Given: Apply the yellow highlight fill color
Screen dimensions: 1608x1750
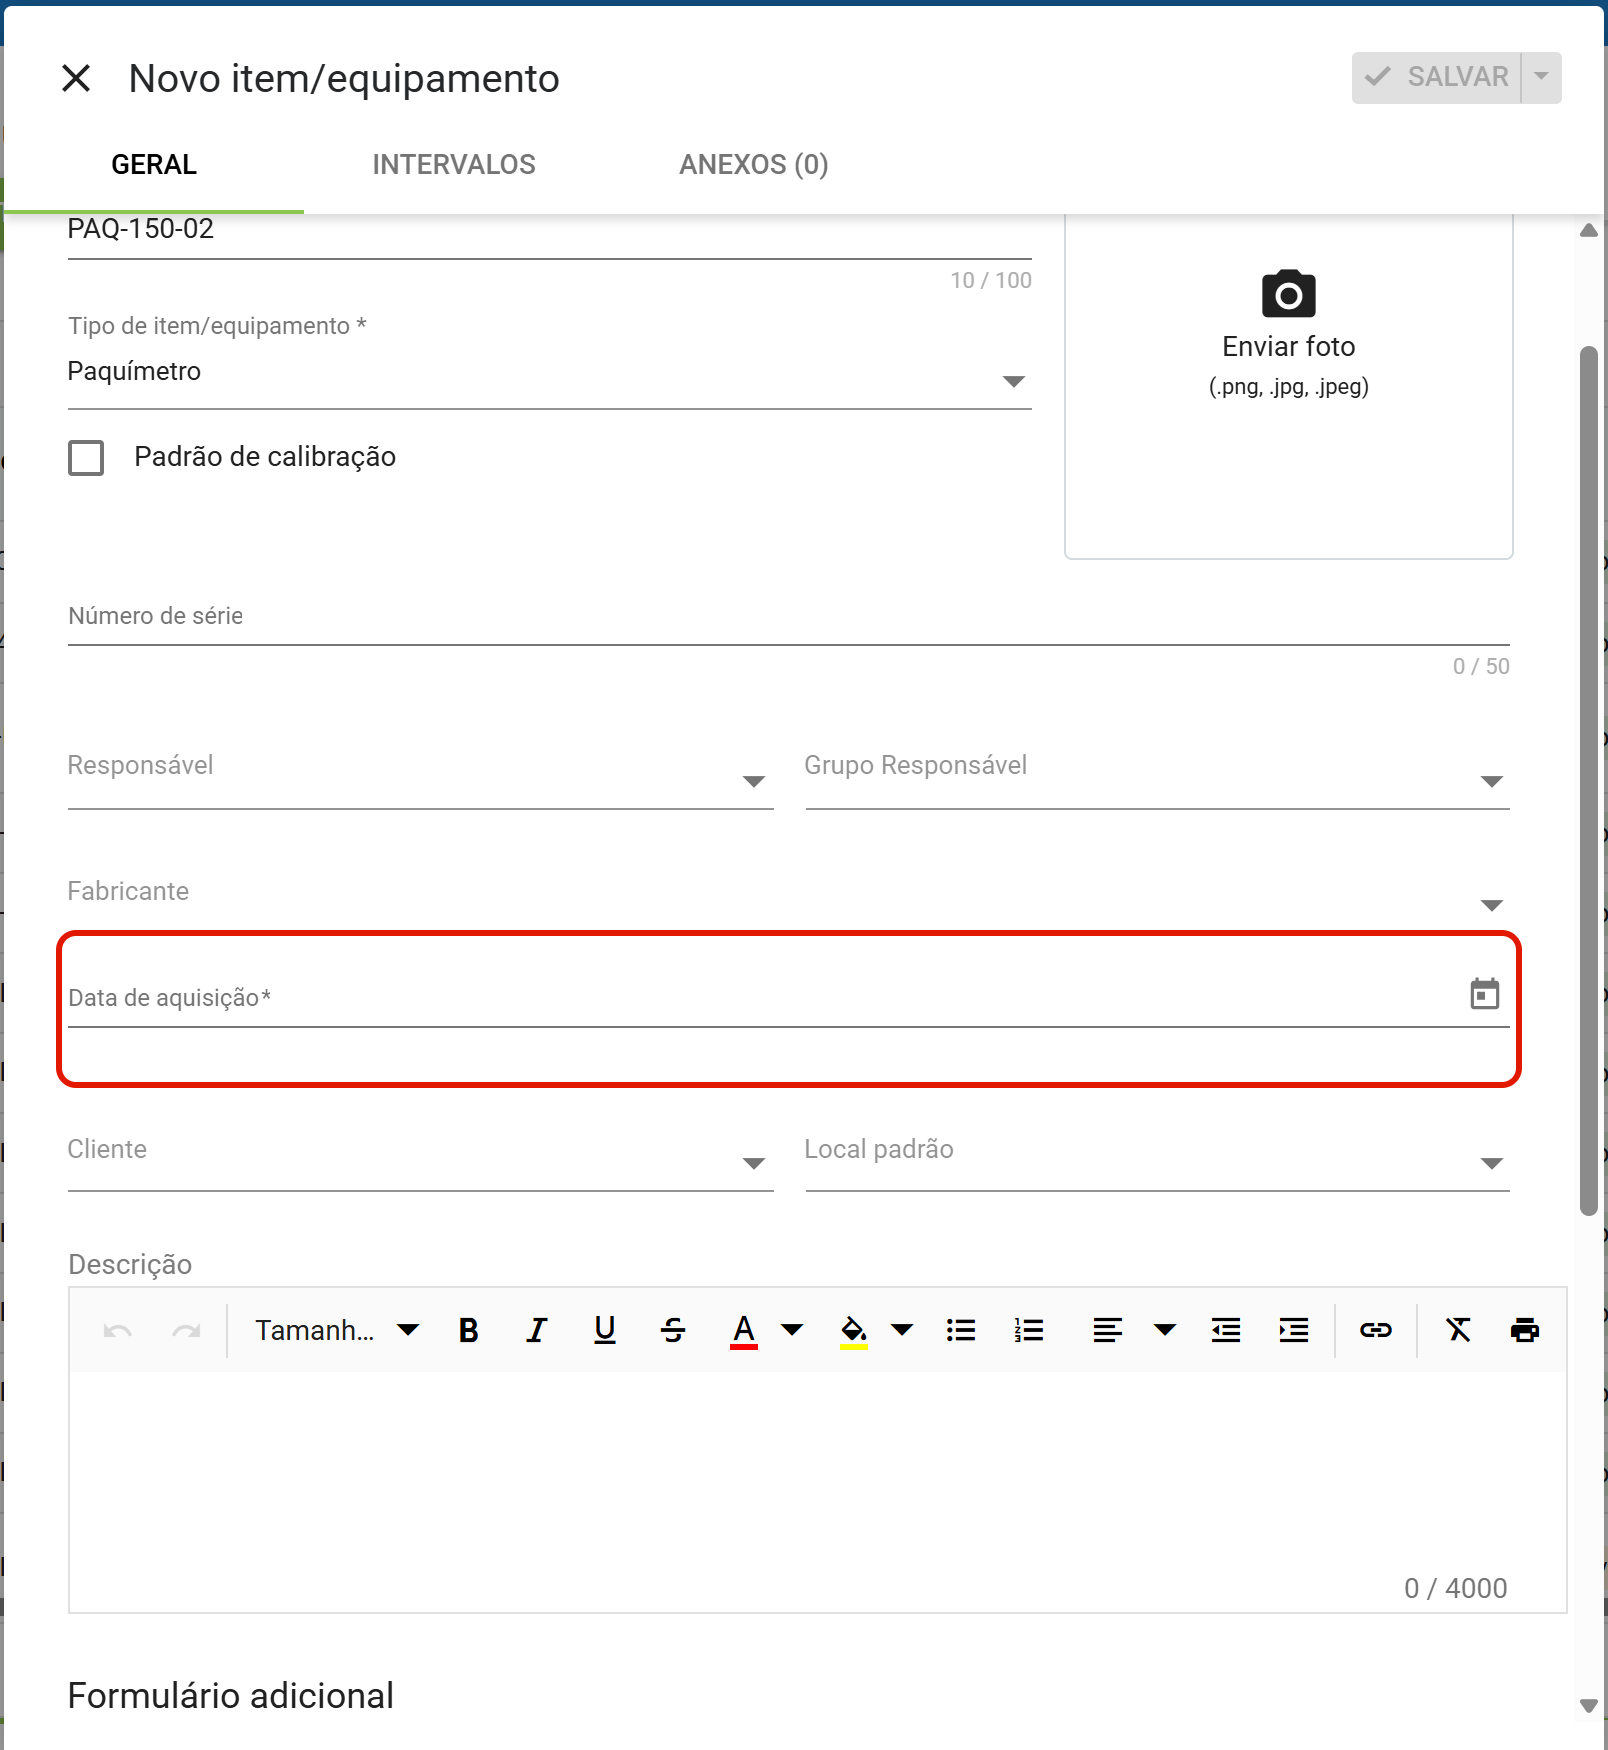Looking at the screenshot, I should 853,1330.
